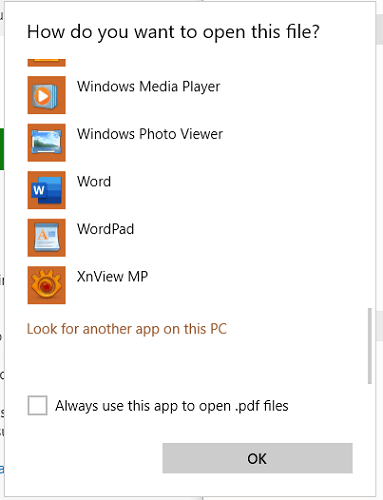Image resolution: width=383 pixels, height=500 pixels.
Task: Select the Windows Media Player icon
Action: [x=46, y=95]
